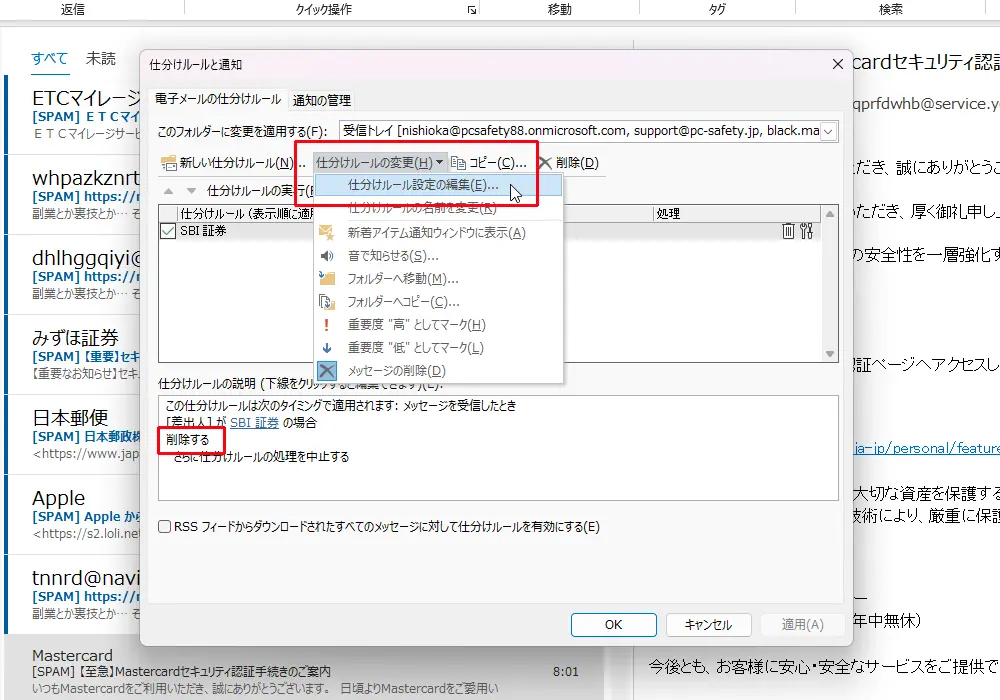Enable rules for RSS feed messages checkbox

[165, 527]
